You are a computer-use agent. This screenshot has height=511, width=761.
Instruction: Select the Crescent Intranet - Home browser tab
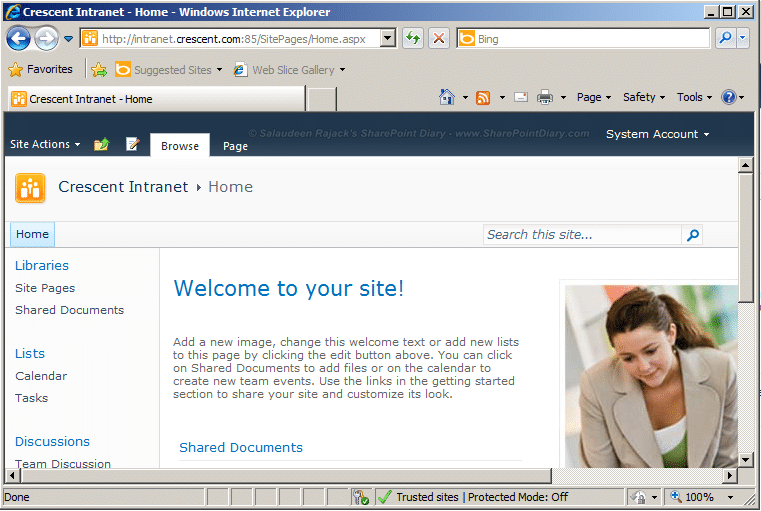[157, 99]
